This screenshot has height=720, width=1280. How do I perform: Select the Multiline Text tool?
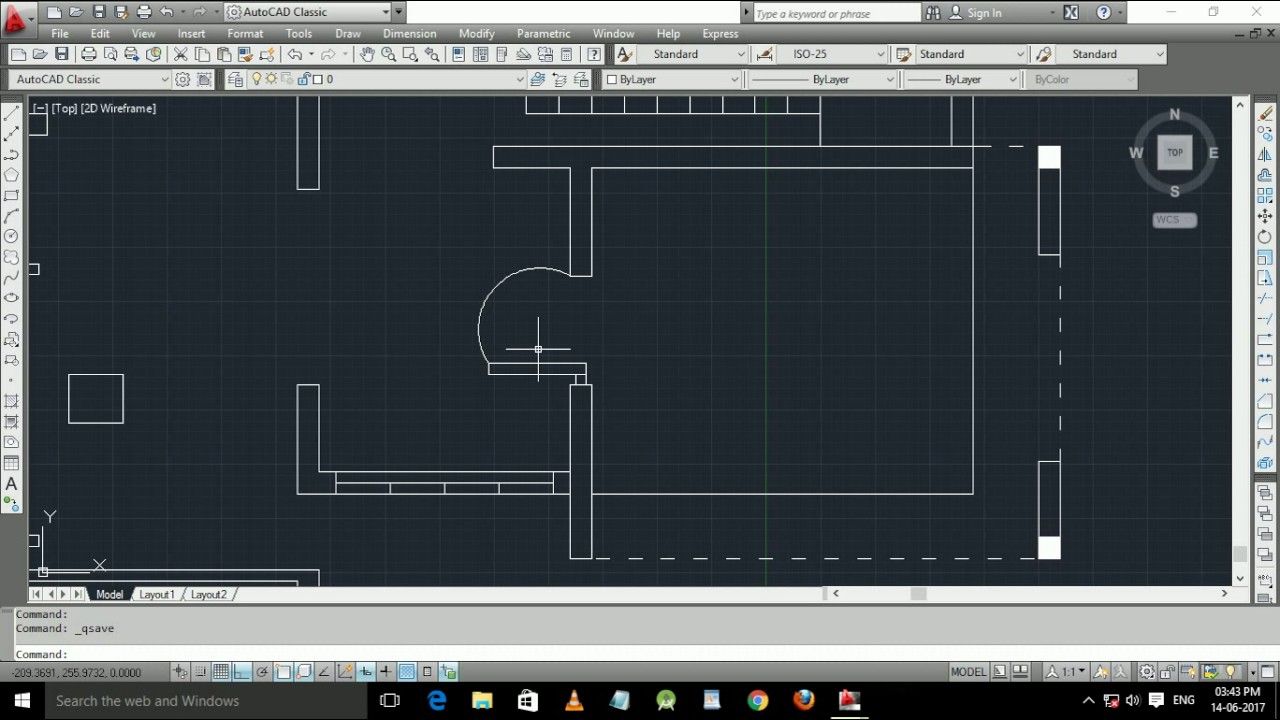pyautogui.click(x=12, y=484)
